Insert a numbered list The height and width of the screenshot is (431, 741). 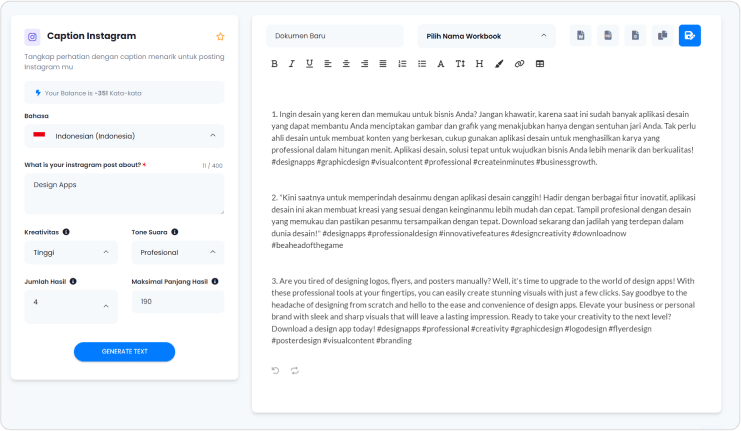pyautogui.click(x=402, y=64)
